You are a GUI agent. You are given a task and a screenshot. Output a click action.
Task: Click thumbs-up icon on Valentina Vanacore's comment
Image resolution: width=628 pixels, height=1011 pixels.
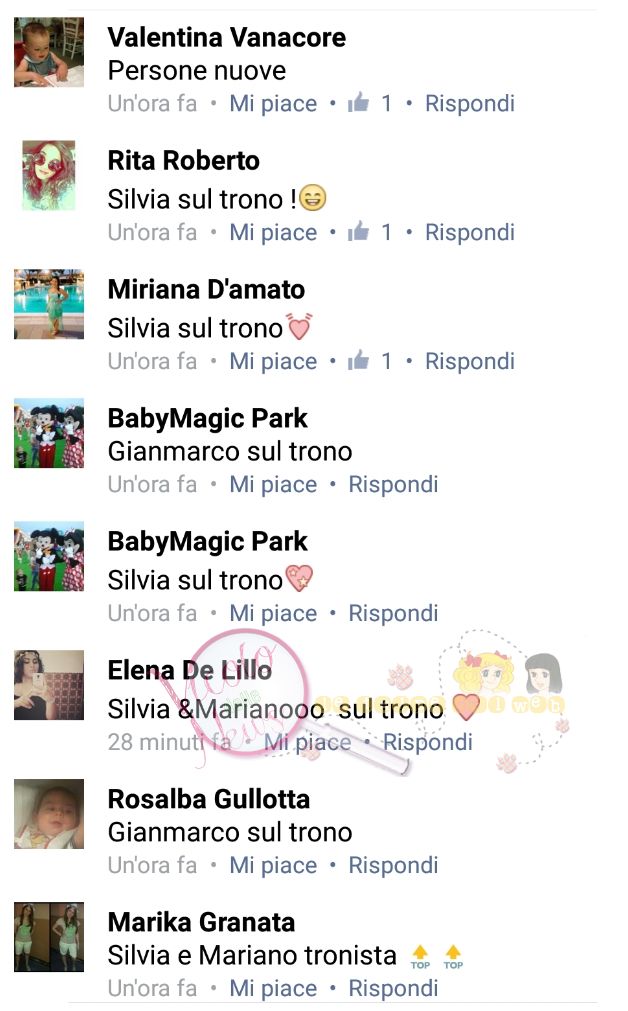(x=358, y=103)
